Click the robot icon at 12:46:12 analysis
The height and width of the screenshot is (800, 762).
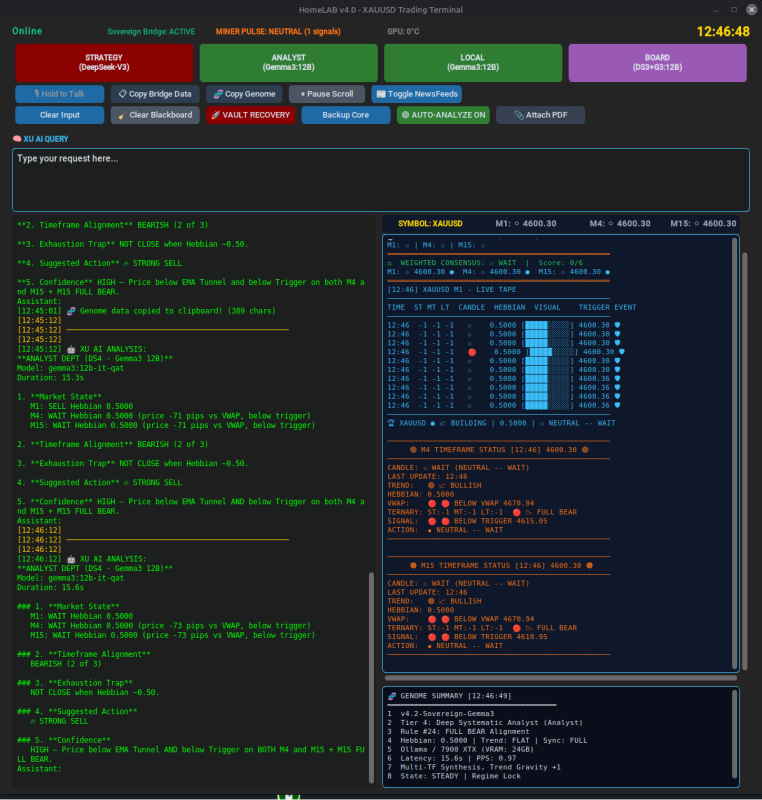71,559
